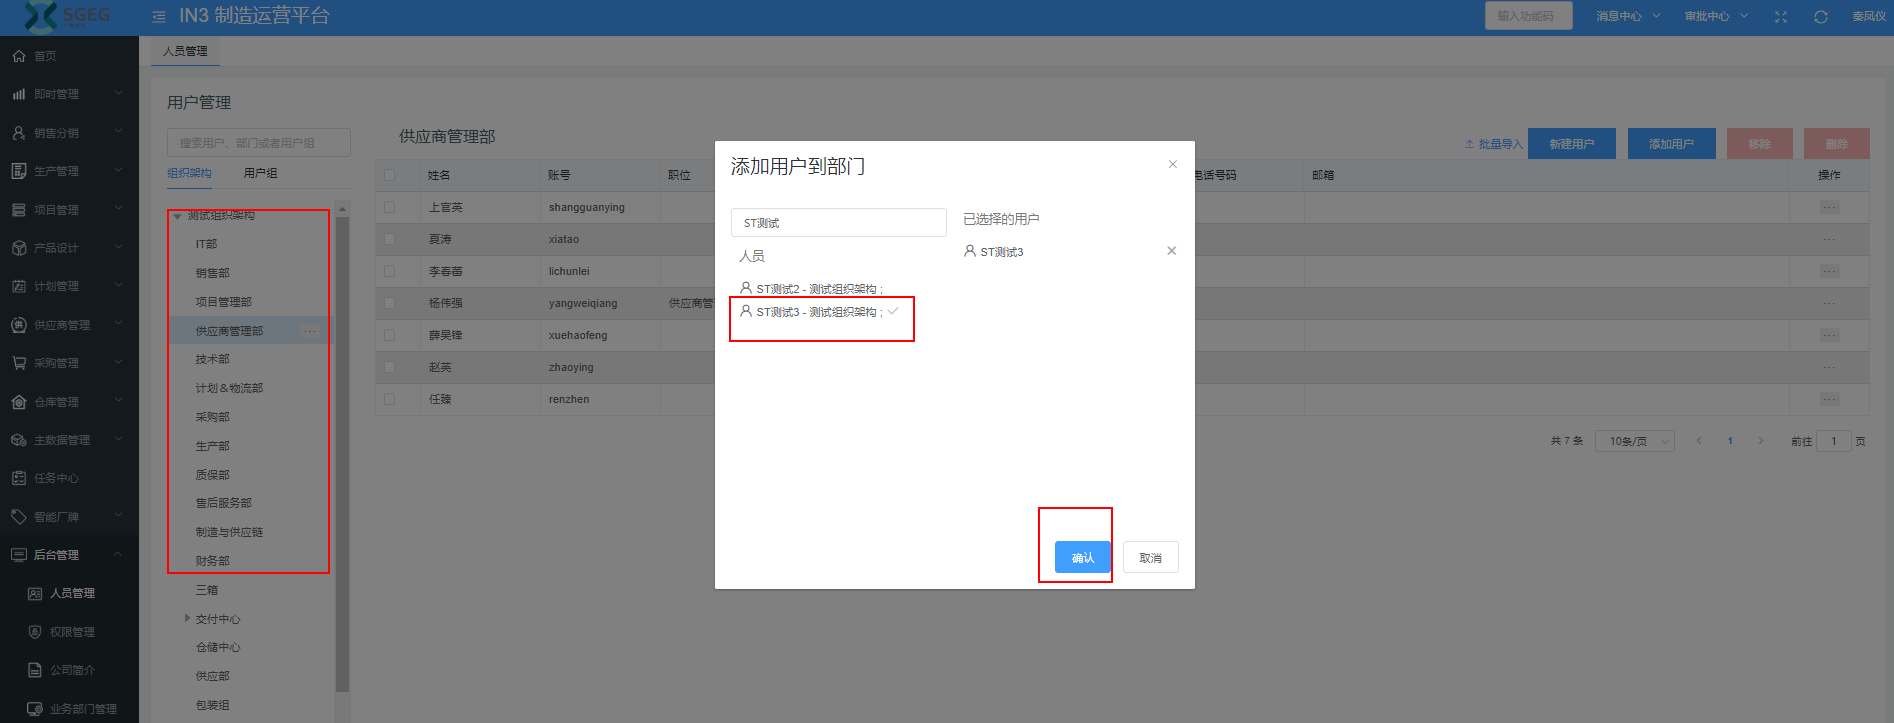Open the 消息中心 dropdown
The height and width of the screenshot is (723, 1894).
[1627, 17]
